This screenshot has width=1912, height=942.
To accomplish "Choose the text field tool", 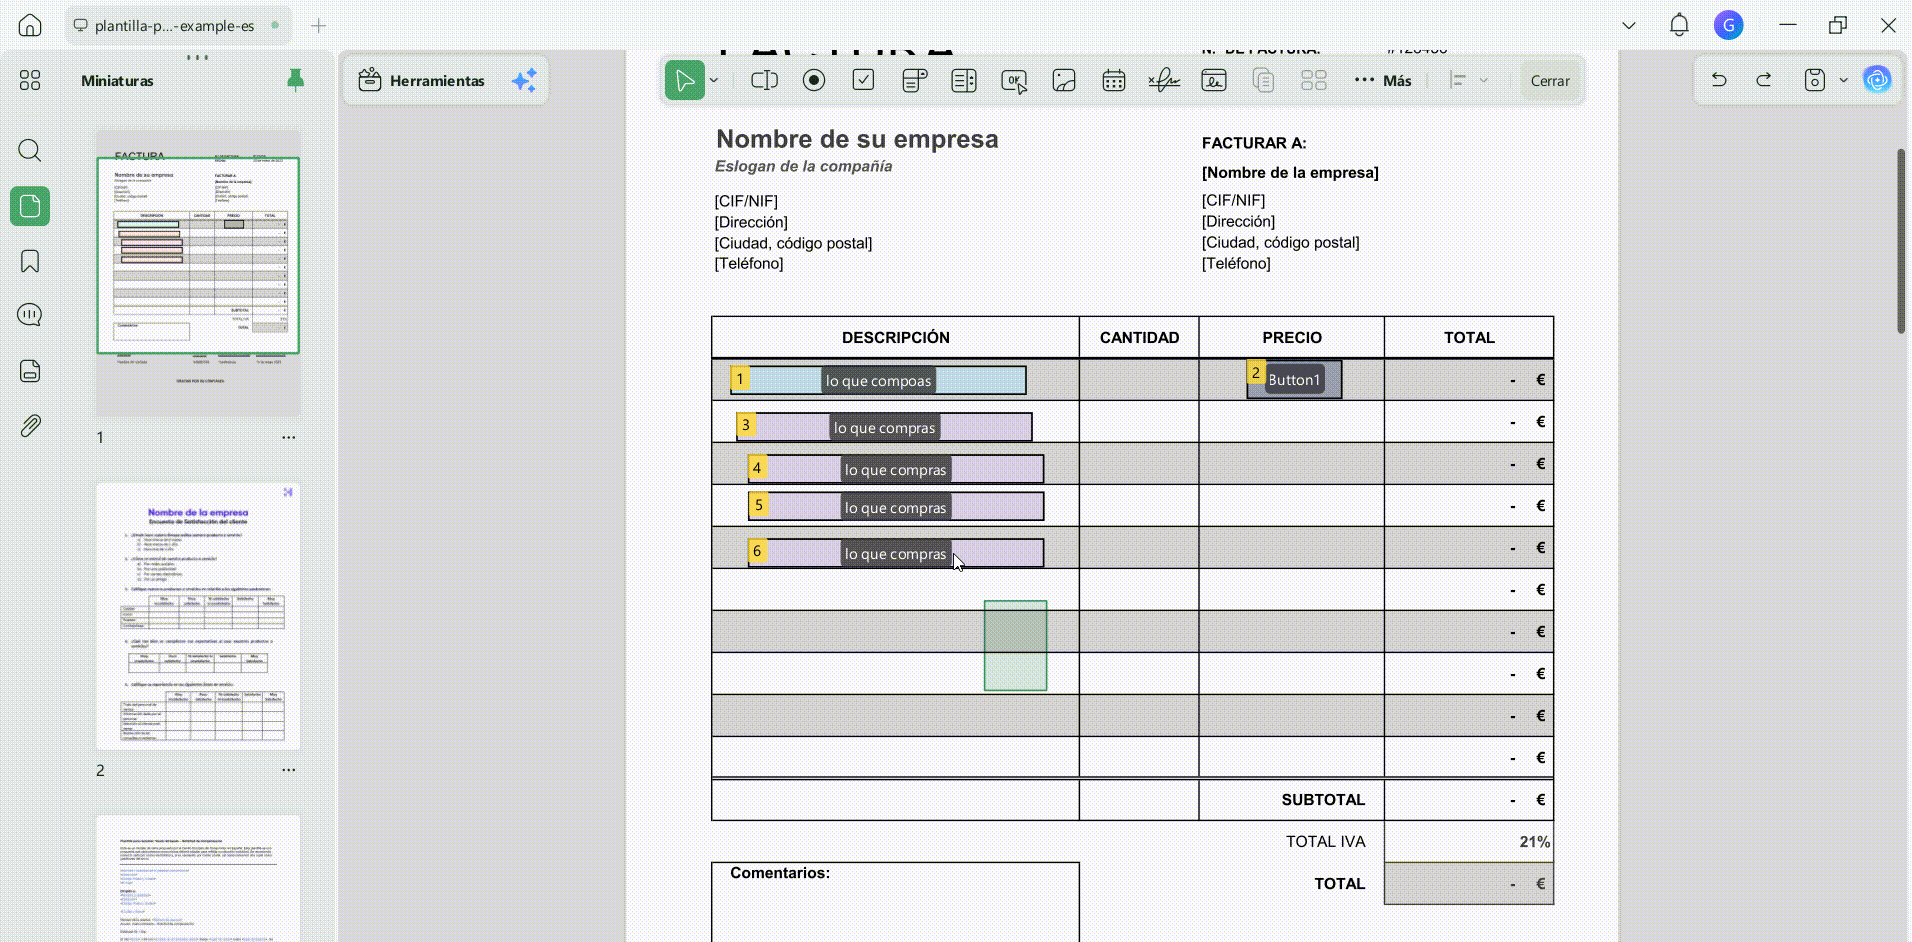I will click(x=764, y=80).
